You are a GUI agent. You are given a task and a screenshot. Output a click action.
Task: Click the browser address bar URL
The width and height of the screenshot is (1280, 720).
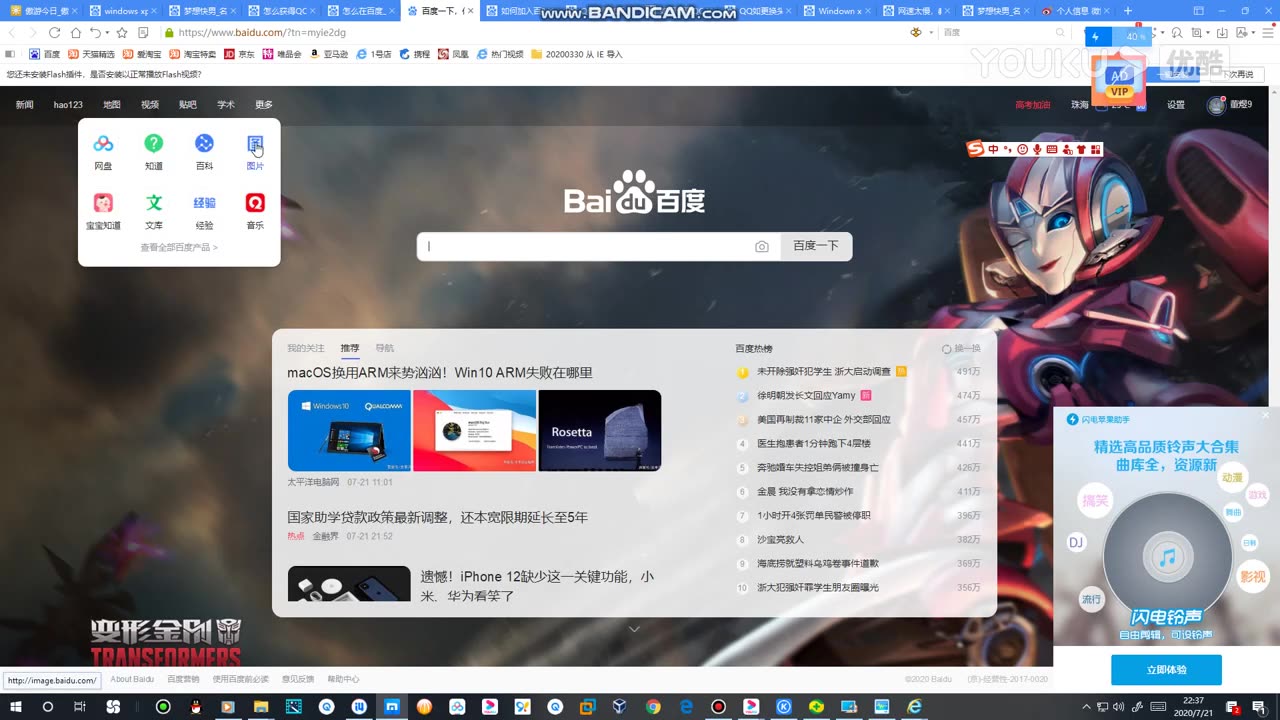coord(262,33)
